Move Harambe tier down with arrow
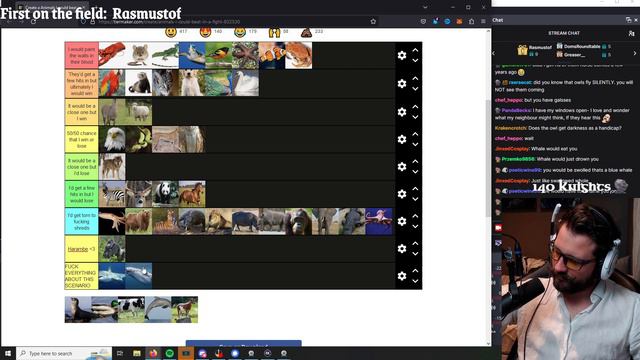Viewport: 640px width, 360px height. coord(415,254)
